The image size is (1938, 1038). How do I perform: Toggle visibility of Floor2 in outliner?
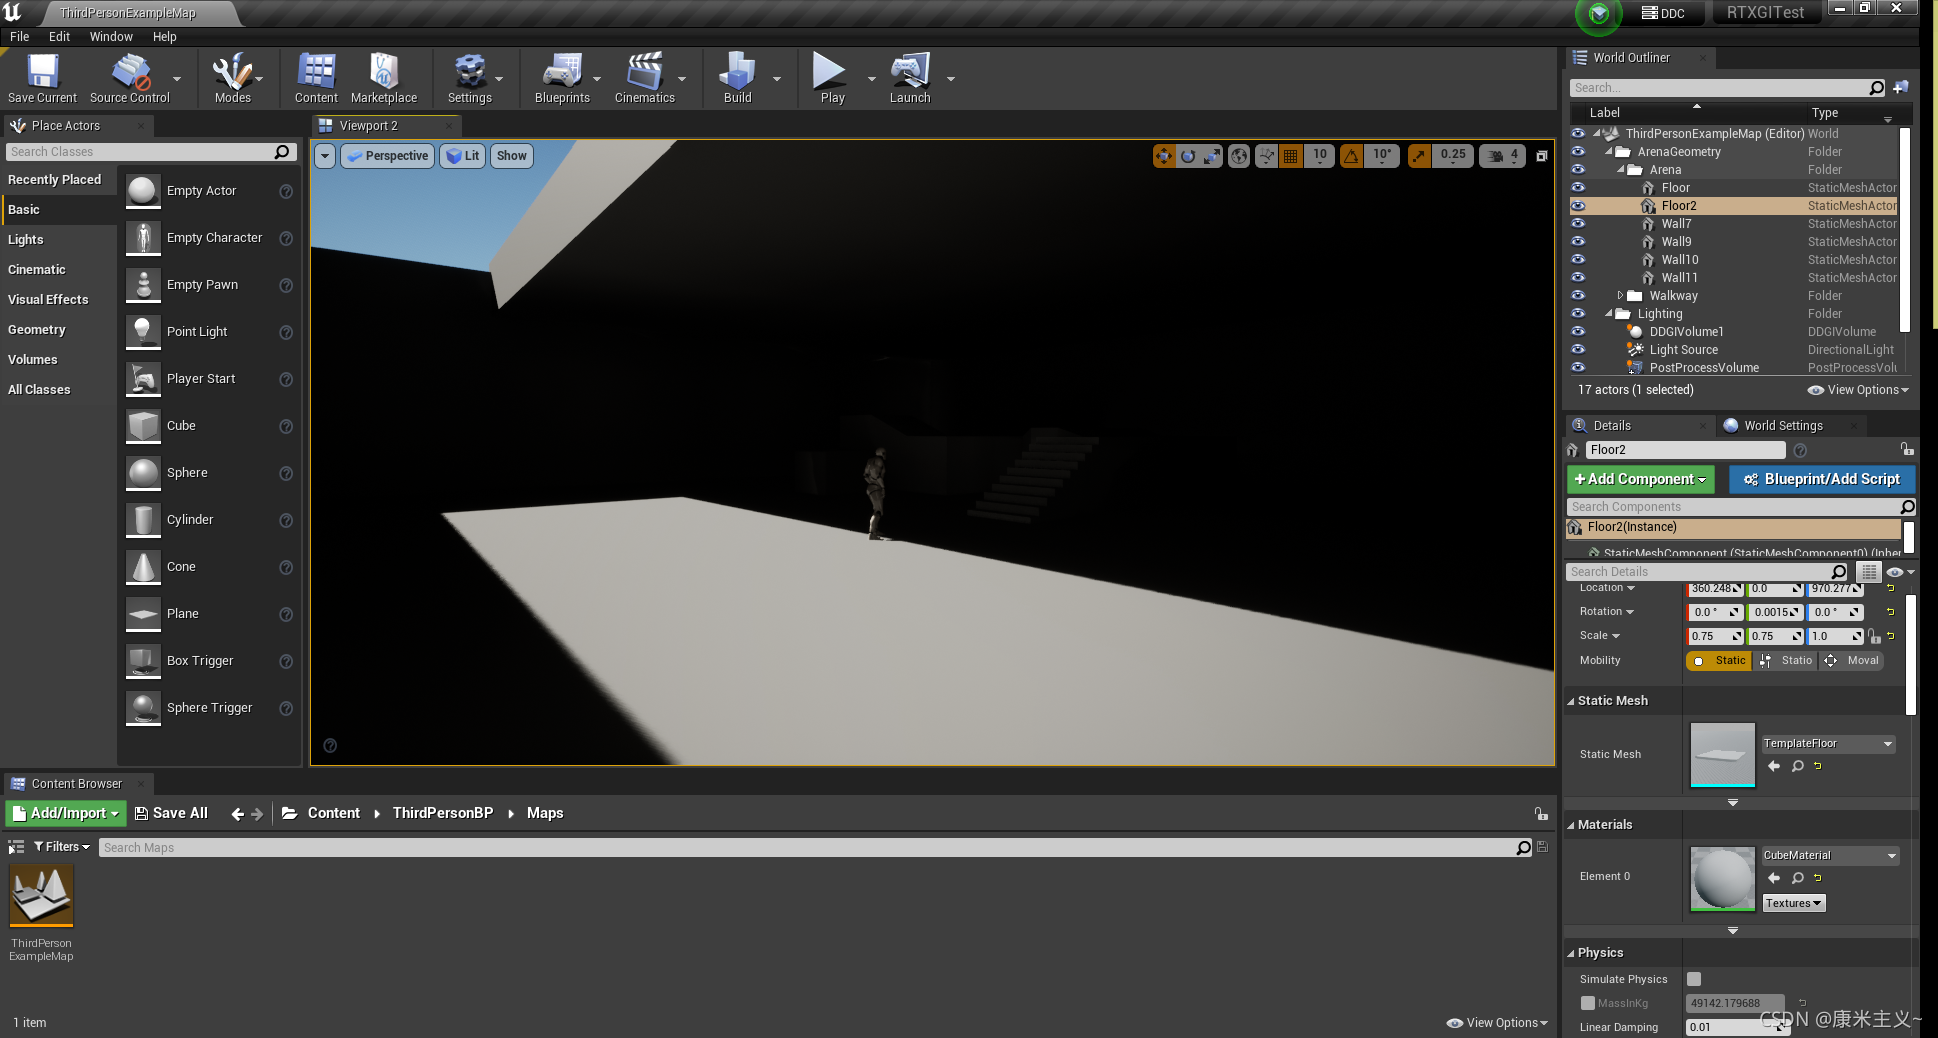tap(1578, 206)
